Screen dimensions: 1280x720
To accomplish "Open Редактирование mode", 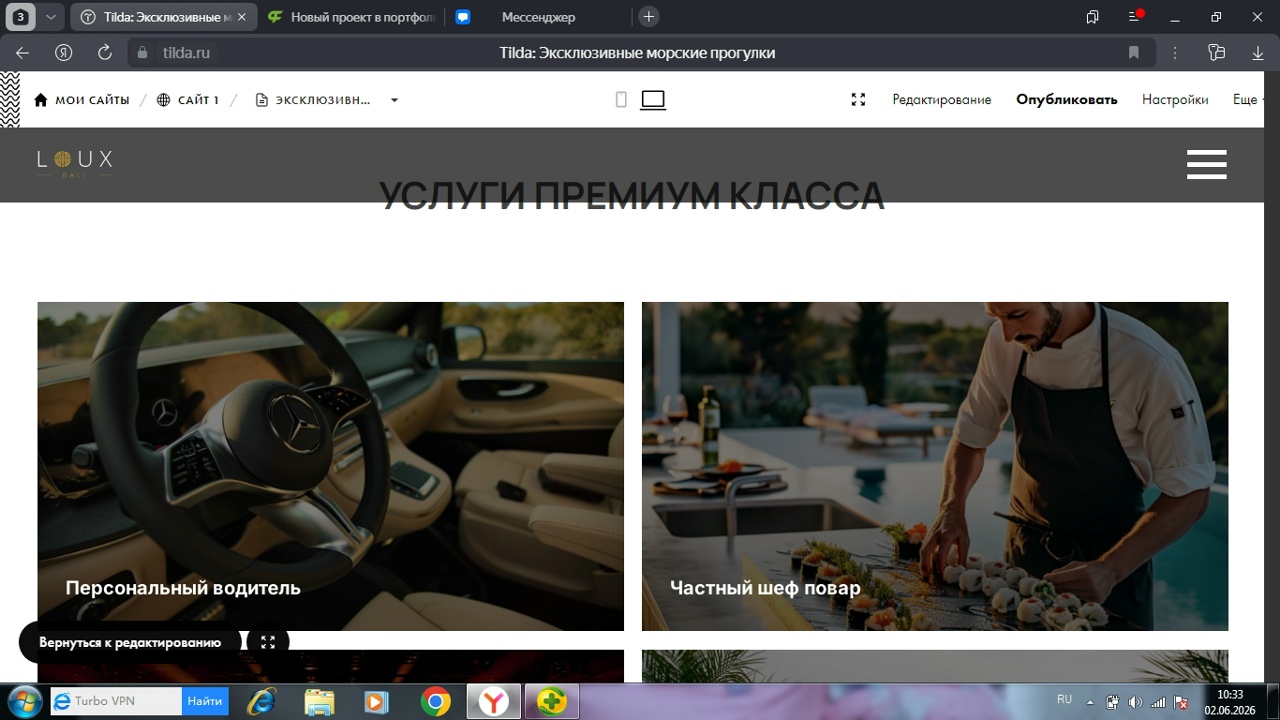I will 942,100.
